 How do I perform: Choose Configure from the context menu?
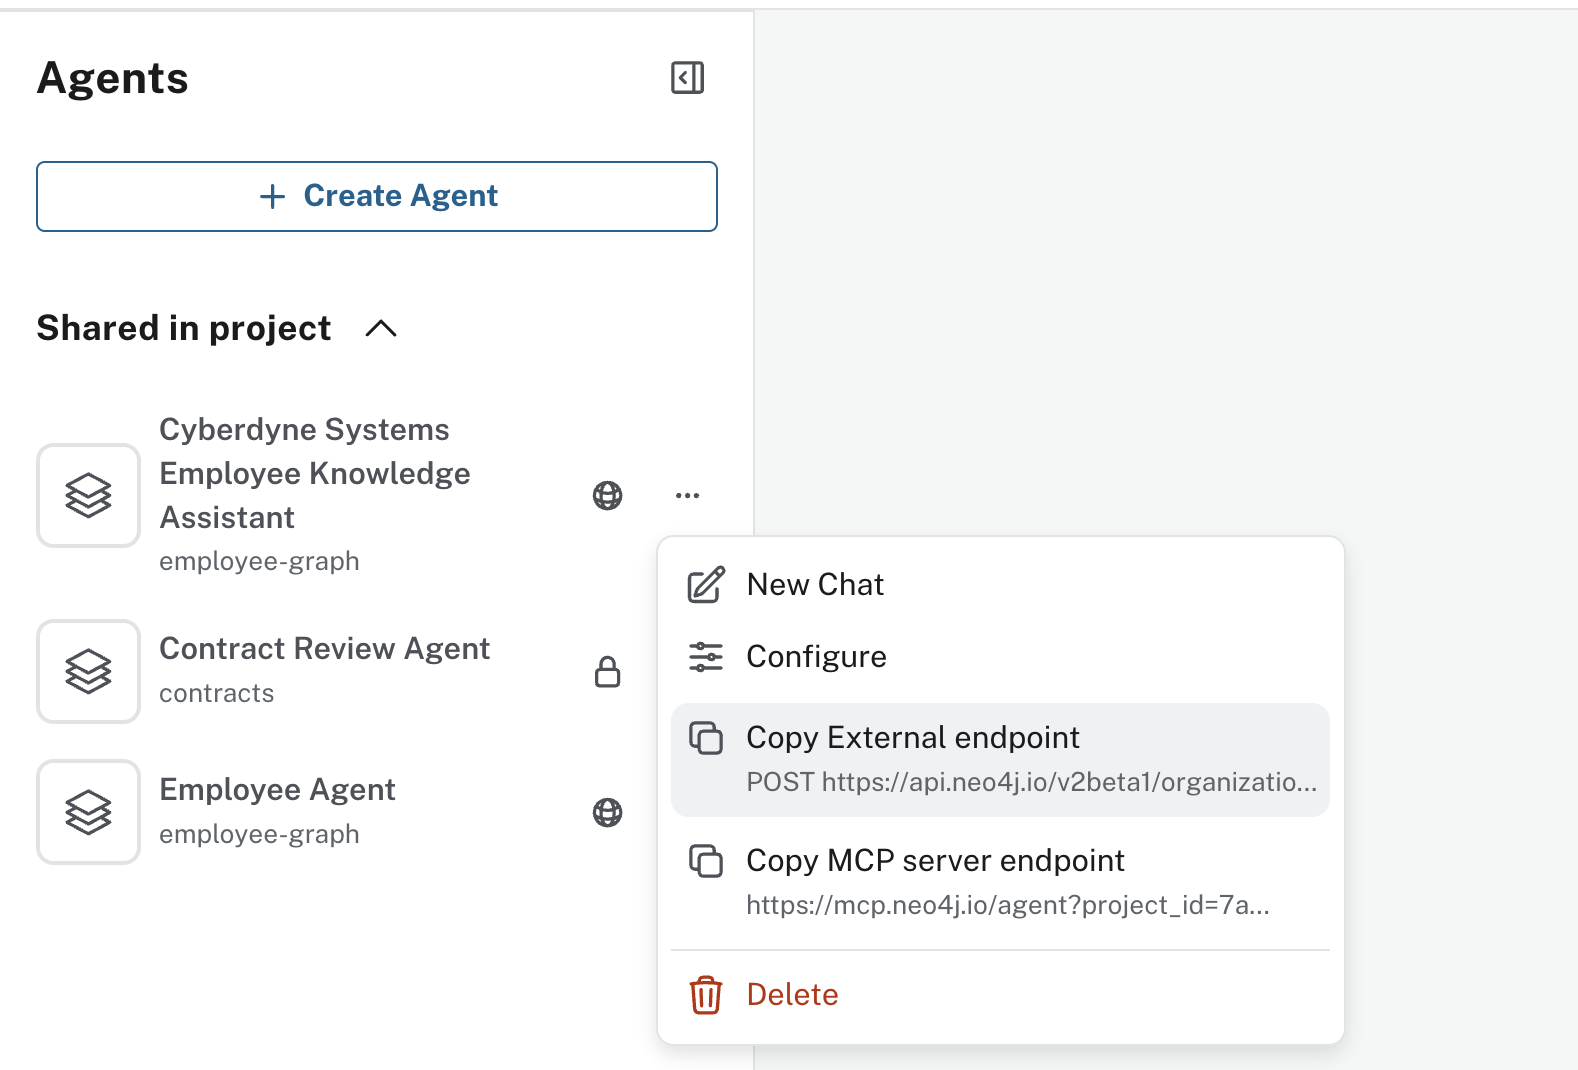(1000, 657)
